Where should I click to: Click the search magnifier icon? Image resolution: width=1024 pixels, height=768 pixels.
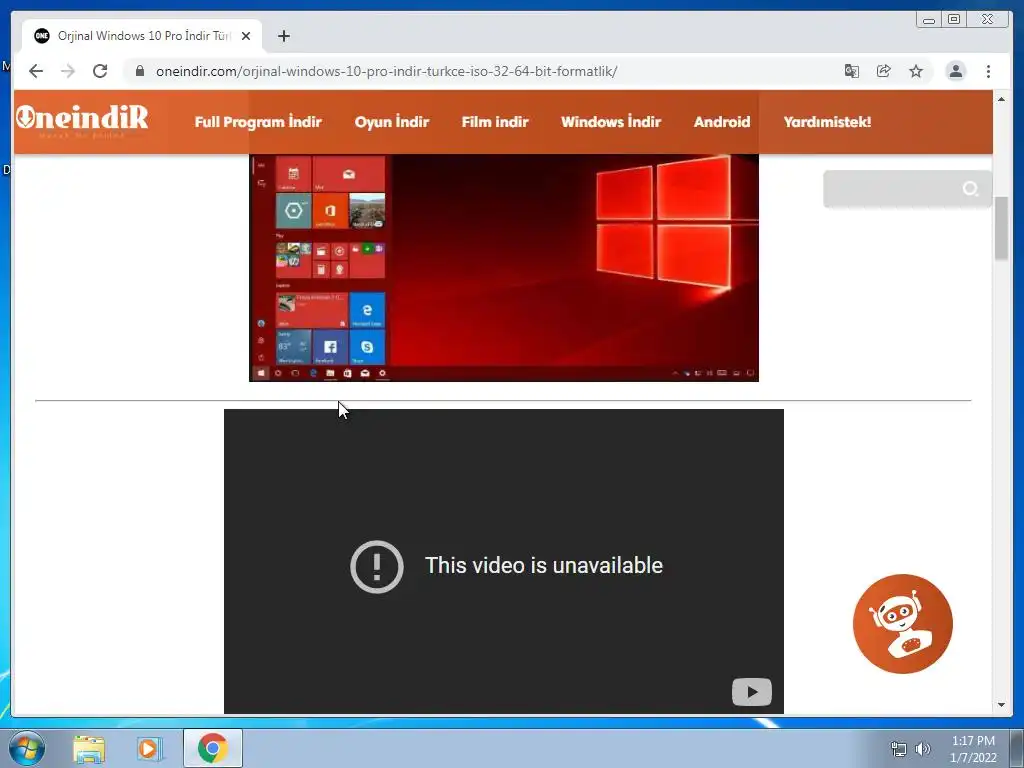[x=970, y=189]
